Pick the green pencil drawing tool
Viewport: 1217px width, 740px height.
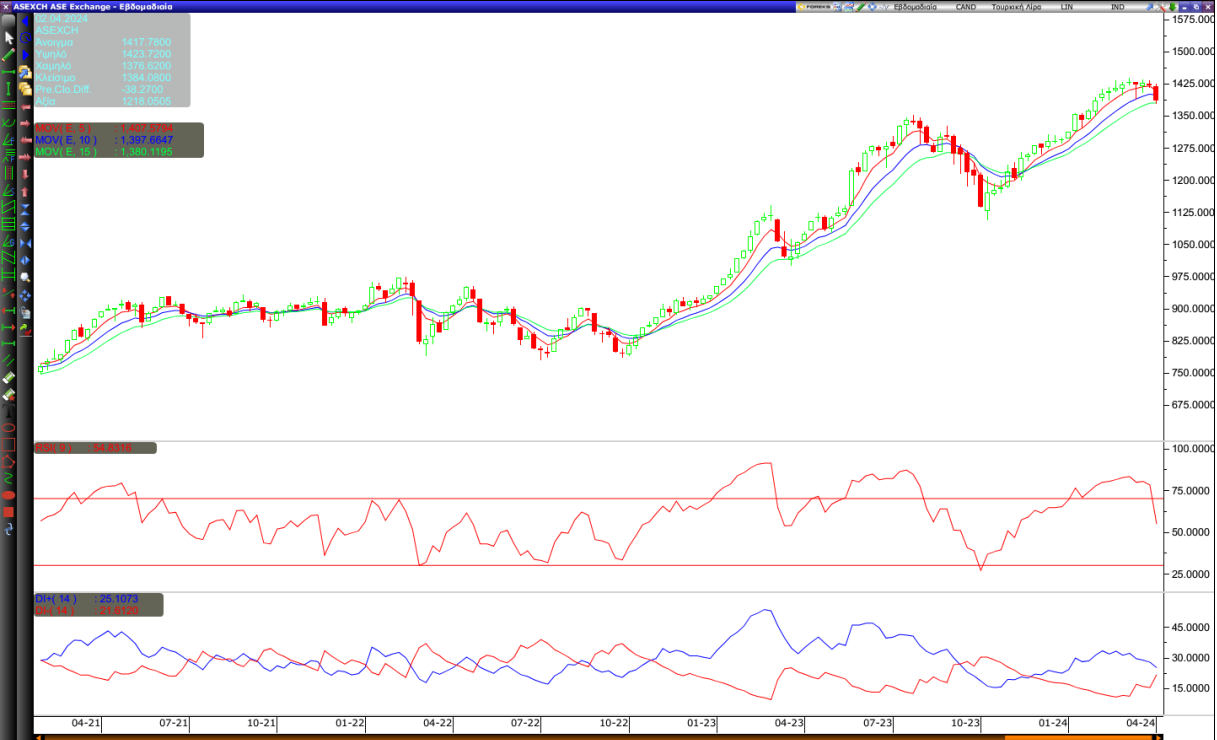[9, 54]
